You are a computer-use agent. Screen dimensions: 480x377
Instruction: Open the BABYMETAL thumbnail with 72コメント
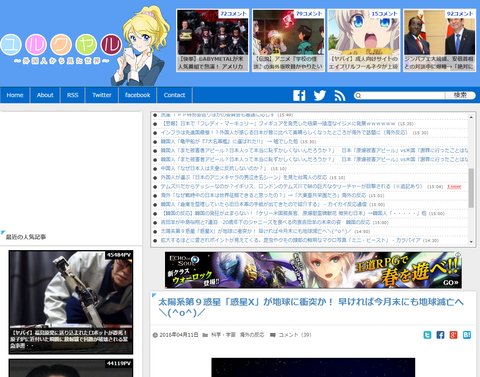pyautogui.click(x=213, y=40)
